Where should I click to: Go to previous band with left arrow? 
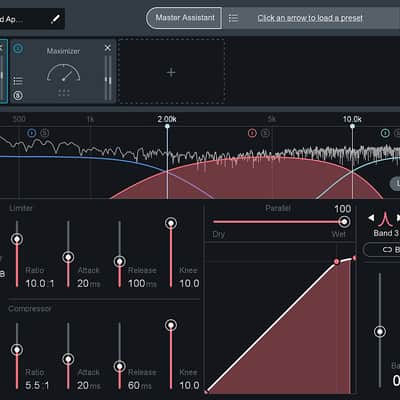point(371,218)
